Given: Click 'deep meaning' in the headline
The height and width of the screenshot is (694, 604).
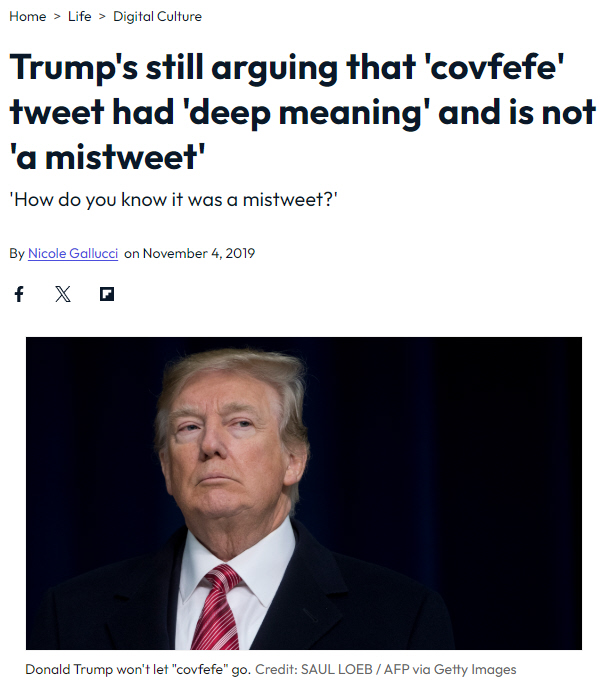Looking at the screenshot, I should click(x=319, y=111).
